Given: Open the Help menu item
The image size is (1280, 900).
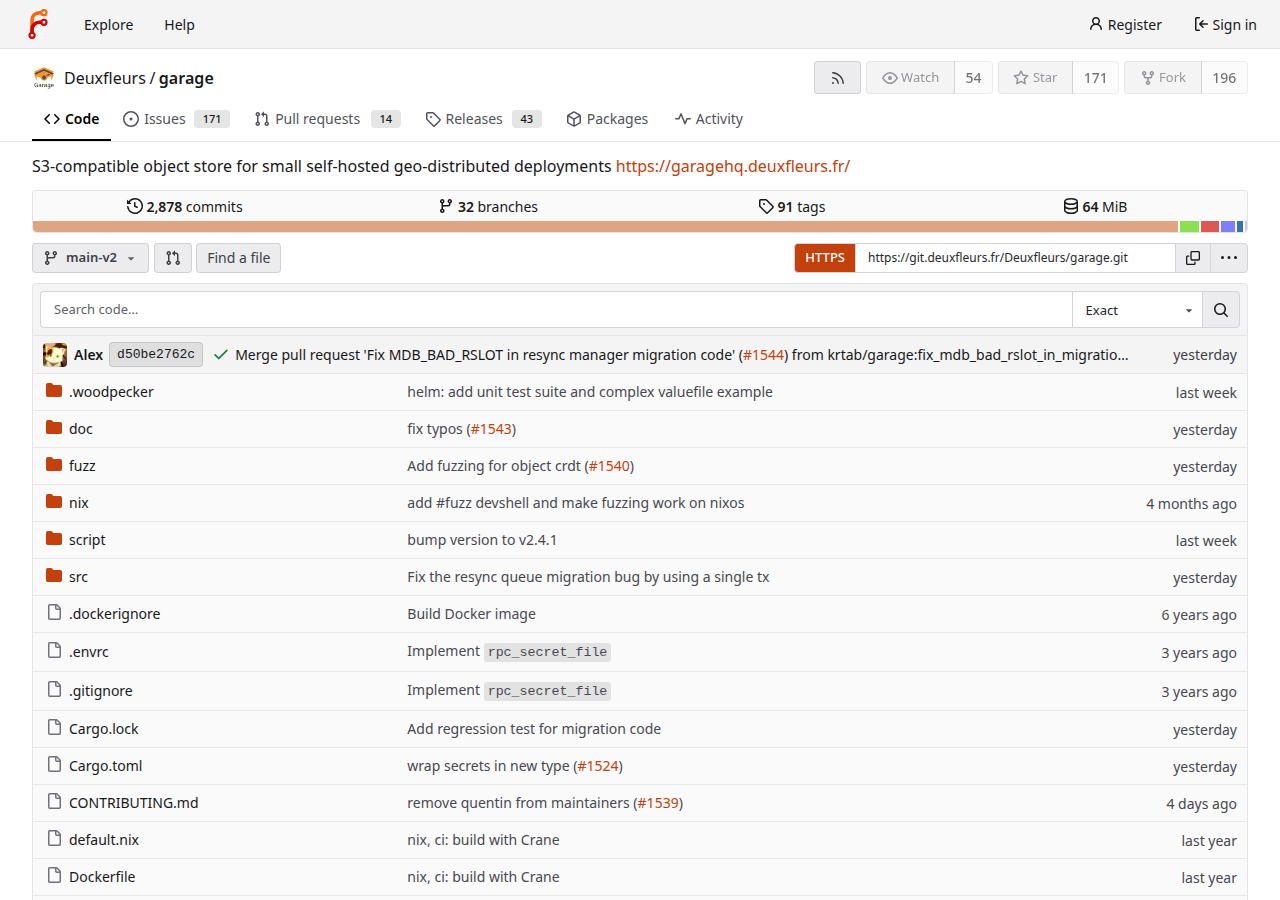Looking at the screenshot, I should click(x=179, y=24).
